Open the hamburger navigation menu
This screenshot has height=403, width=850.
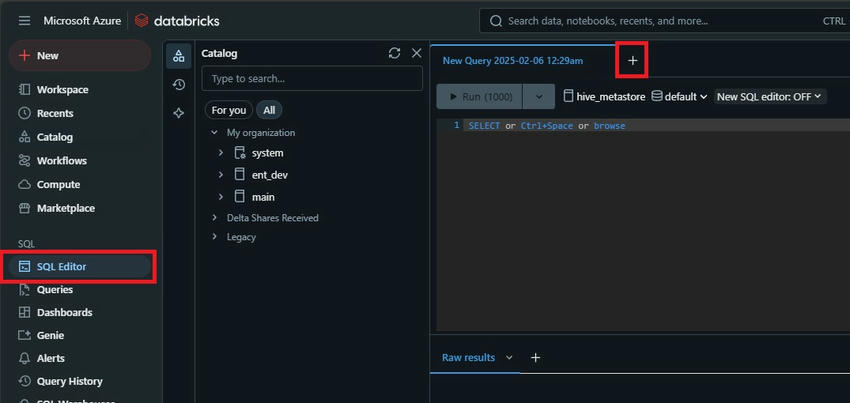pos(24,21)
